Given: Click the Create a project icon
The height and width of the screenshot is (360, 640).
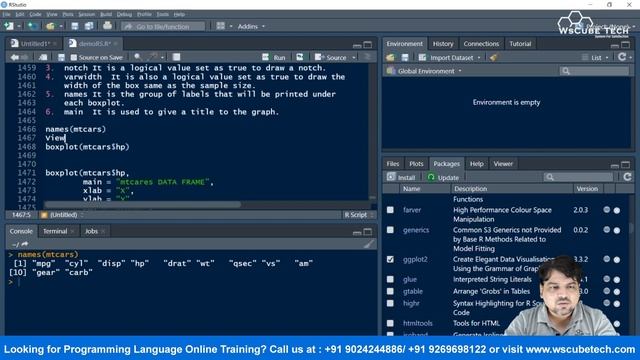Looking at the screenshot, I should click(x=33, y=26).
